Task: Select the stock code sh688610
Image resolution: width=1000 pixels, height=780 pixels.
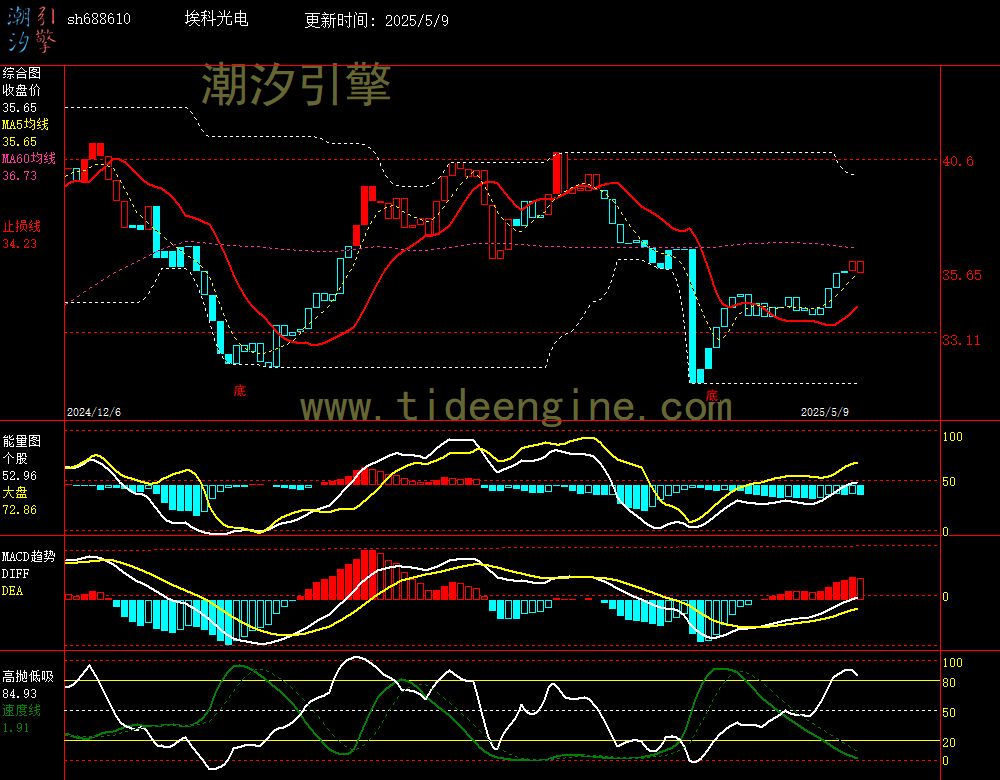Action: tap(99, 19)
